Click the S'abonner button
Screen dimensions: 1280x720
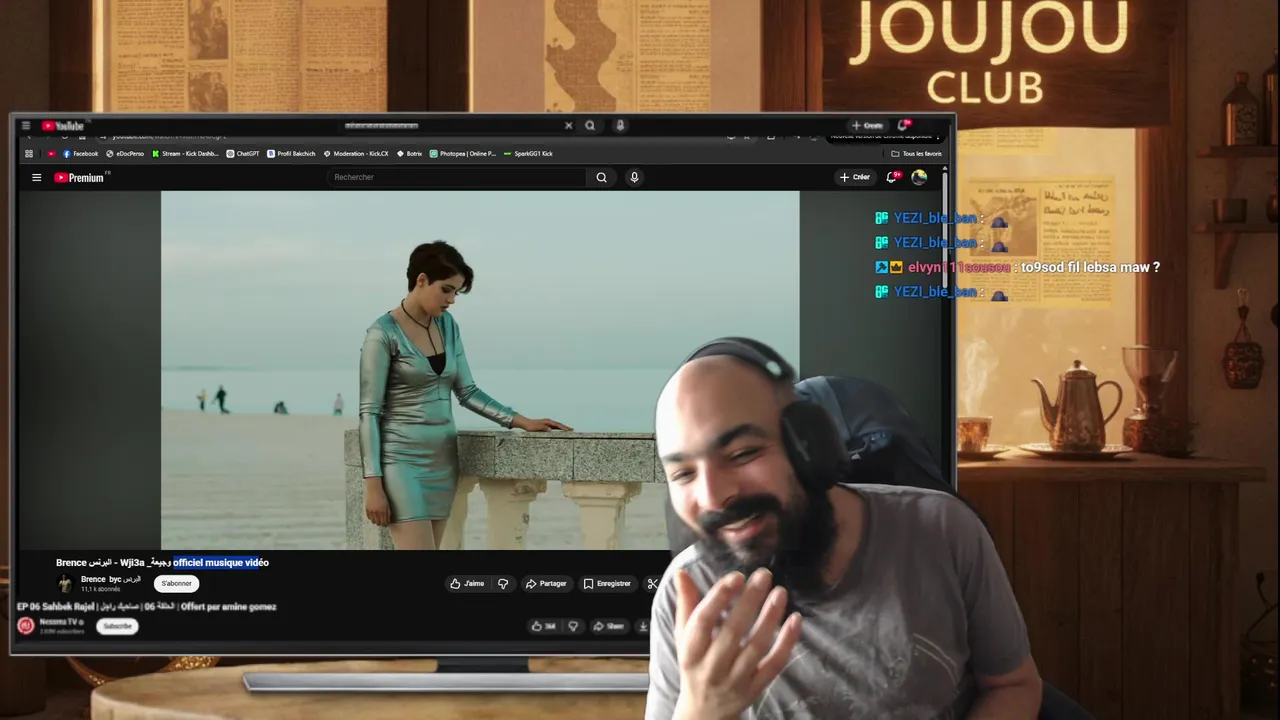[176, 583]
